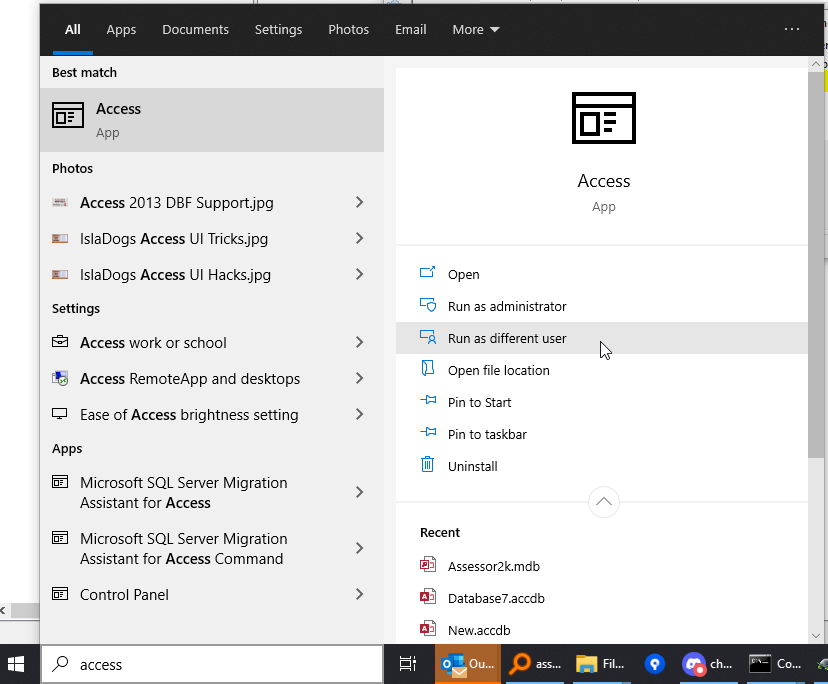This screenshot has width=828, height=684.
Task: Open Access work or school setting
Action: 212,342
